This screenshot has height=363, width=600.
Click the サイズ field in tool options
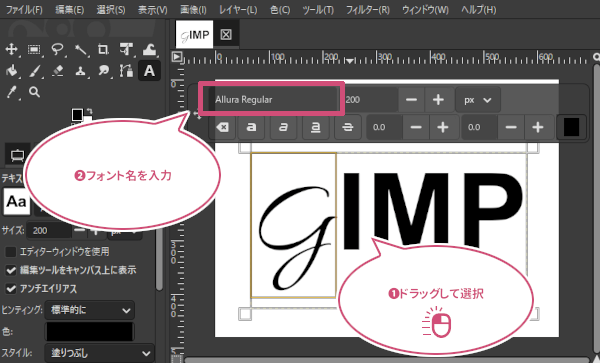coord(49,230)
